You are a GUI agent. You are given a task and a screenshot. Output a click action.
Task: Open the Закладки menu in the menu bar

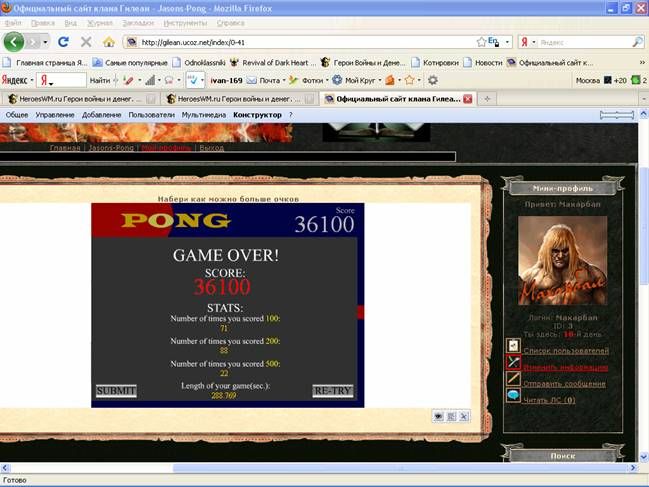click(x=138, y=23)
